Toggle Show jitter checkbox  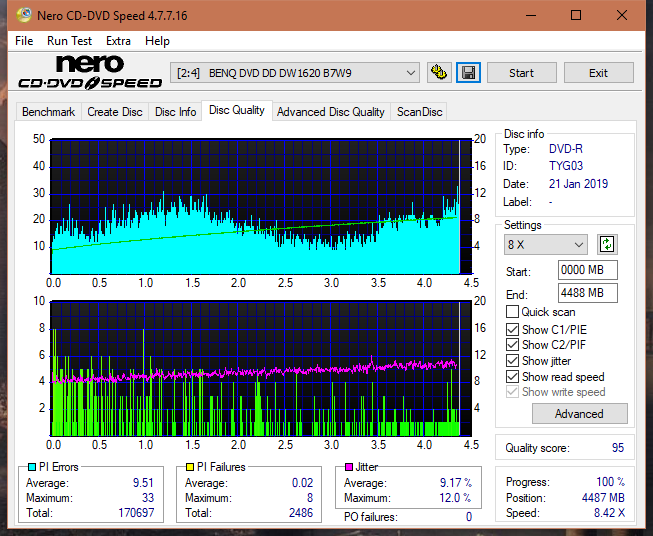[x=512, y=361]
